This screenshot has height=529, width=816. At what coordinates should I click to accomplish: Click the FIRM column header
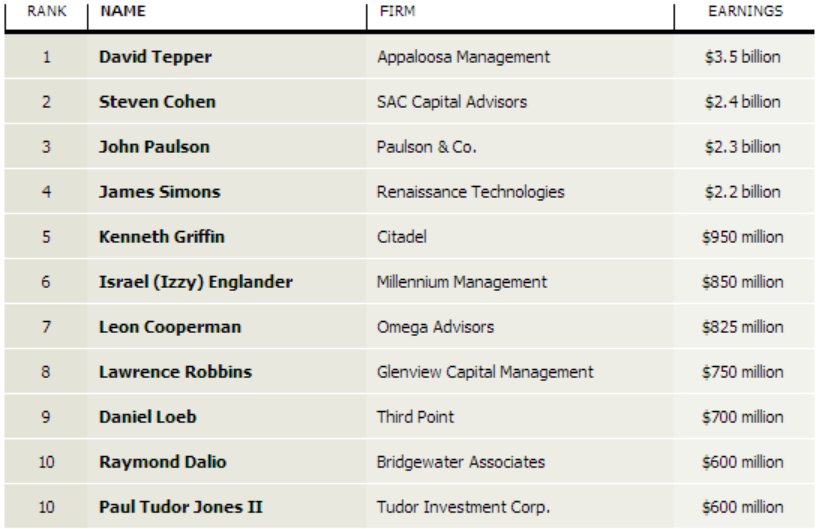(x=398, y=11)
